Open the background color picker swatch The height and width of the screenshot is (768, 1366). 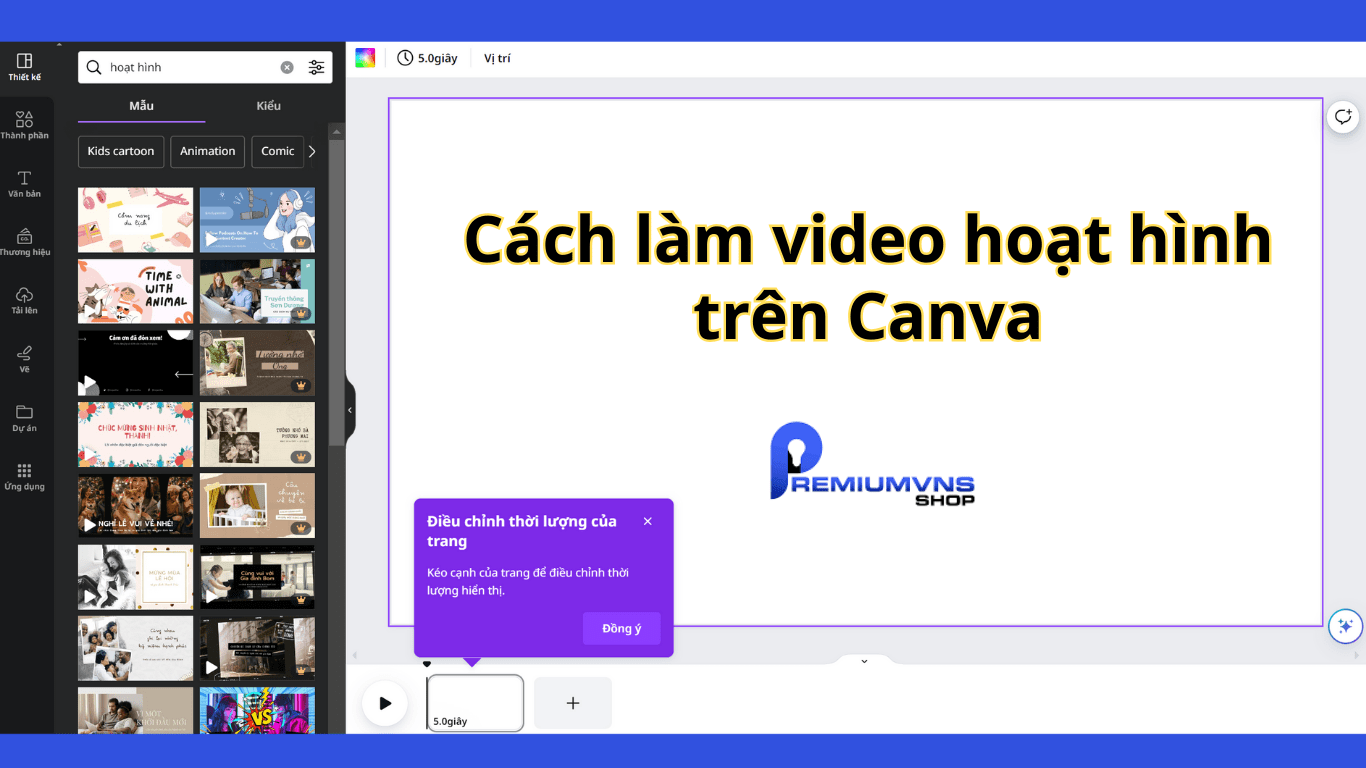[365, 57]
